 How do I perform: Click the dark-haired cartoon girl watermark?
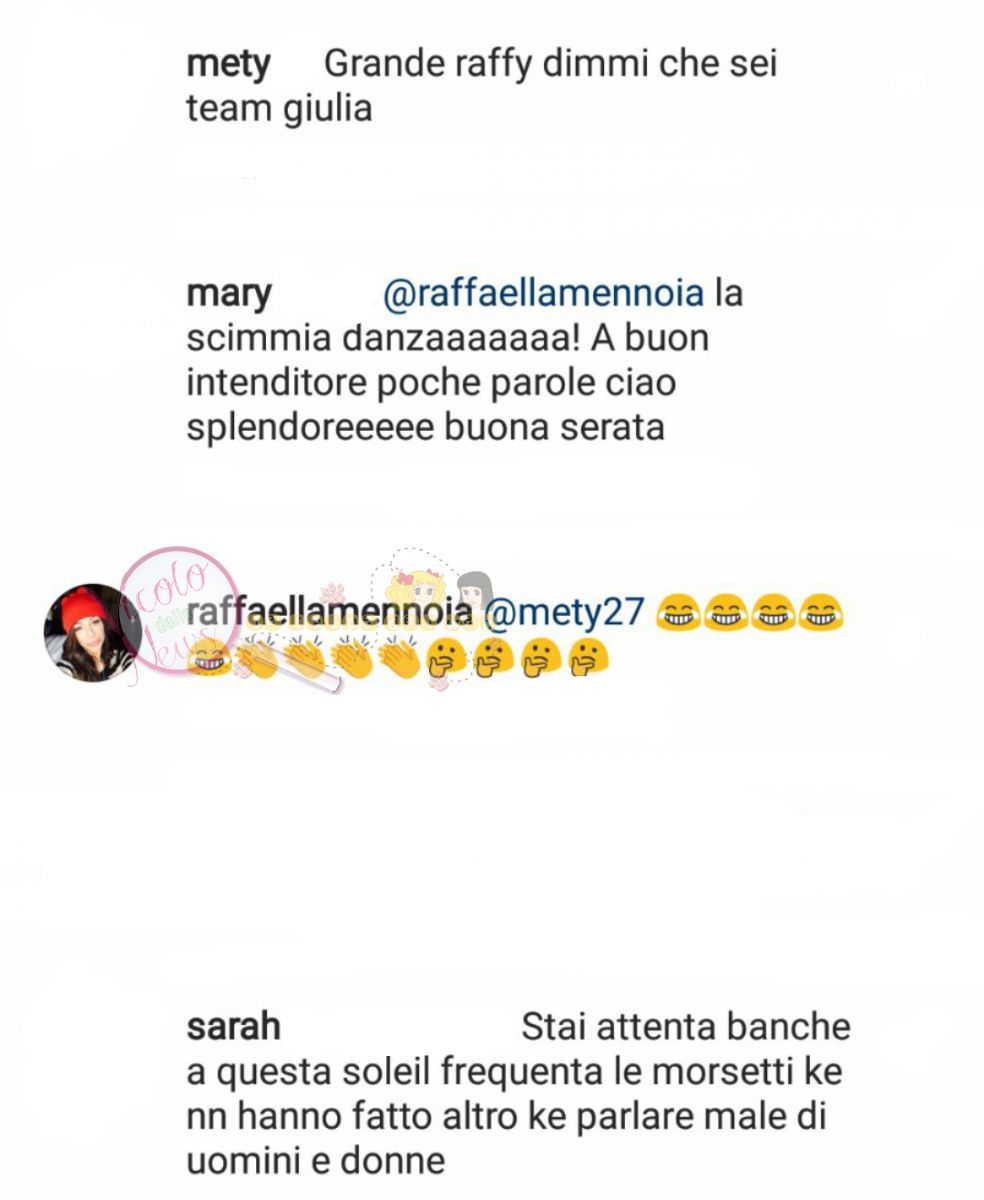(474, 590)
